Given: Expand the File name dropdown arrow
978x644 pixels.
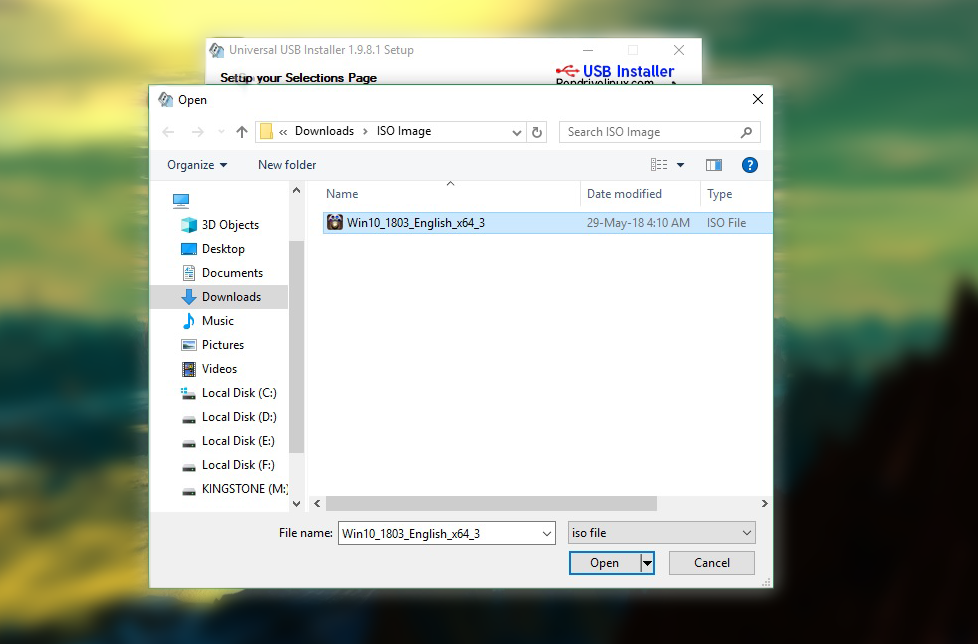Looking at the screenshot, I should coord(546,534).
